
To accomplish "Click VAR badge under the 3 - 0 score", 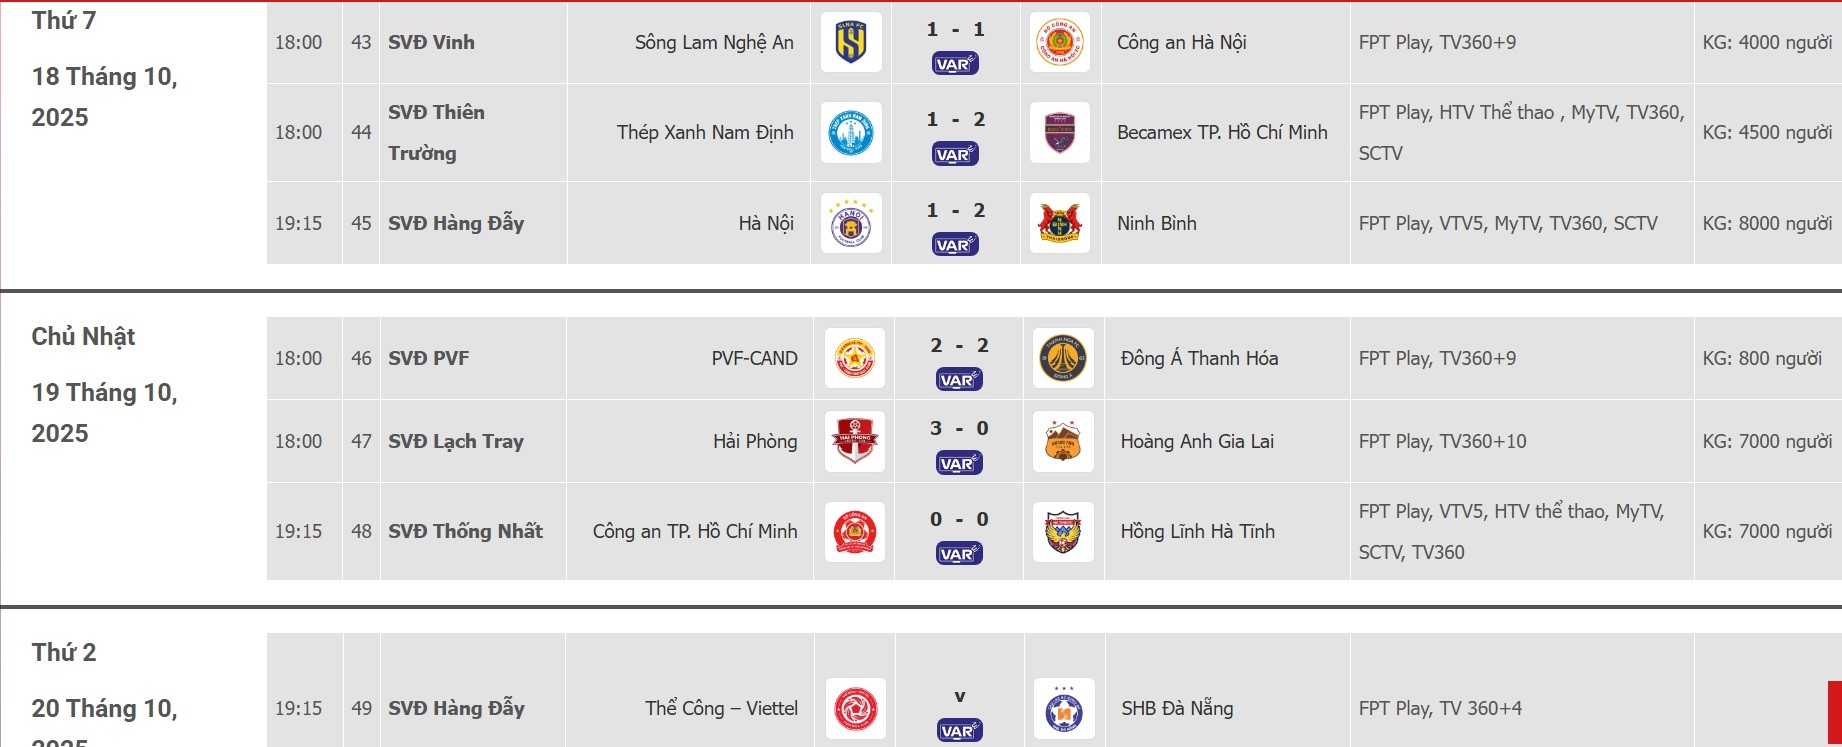I will tap(959, 463).
